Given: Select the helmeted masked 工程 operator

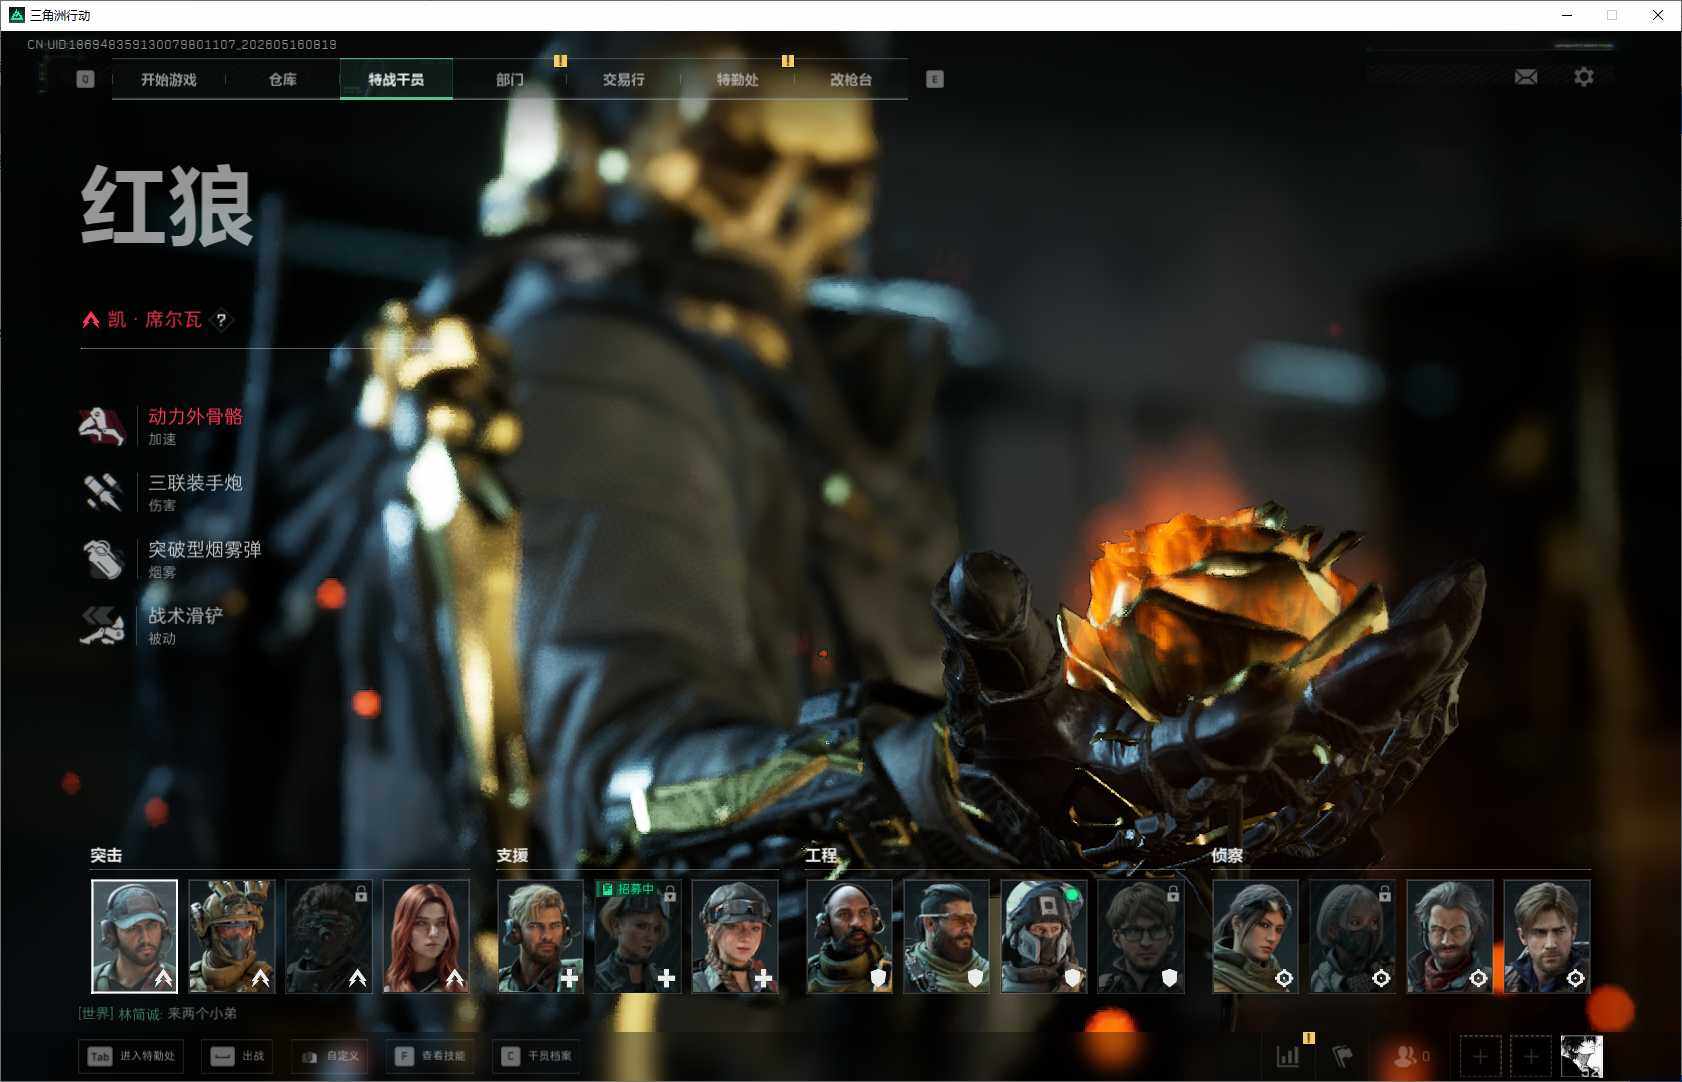Looking at the screenshot, I should pos(1043,936).
